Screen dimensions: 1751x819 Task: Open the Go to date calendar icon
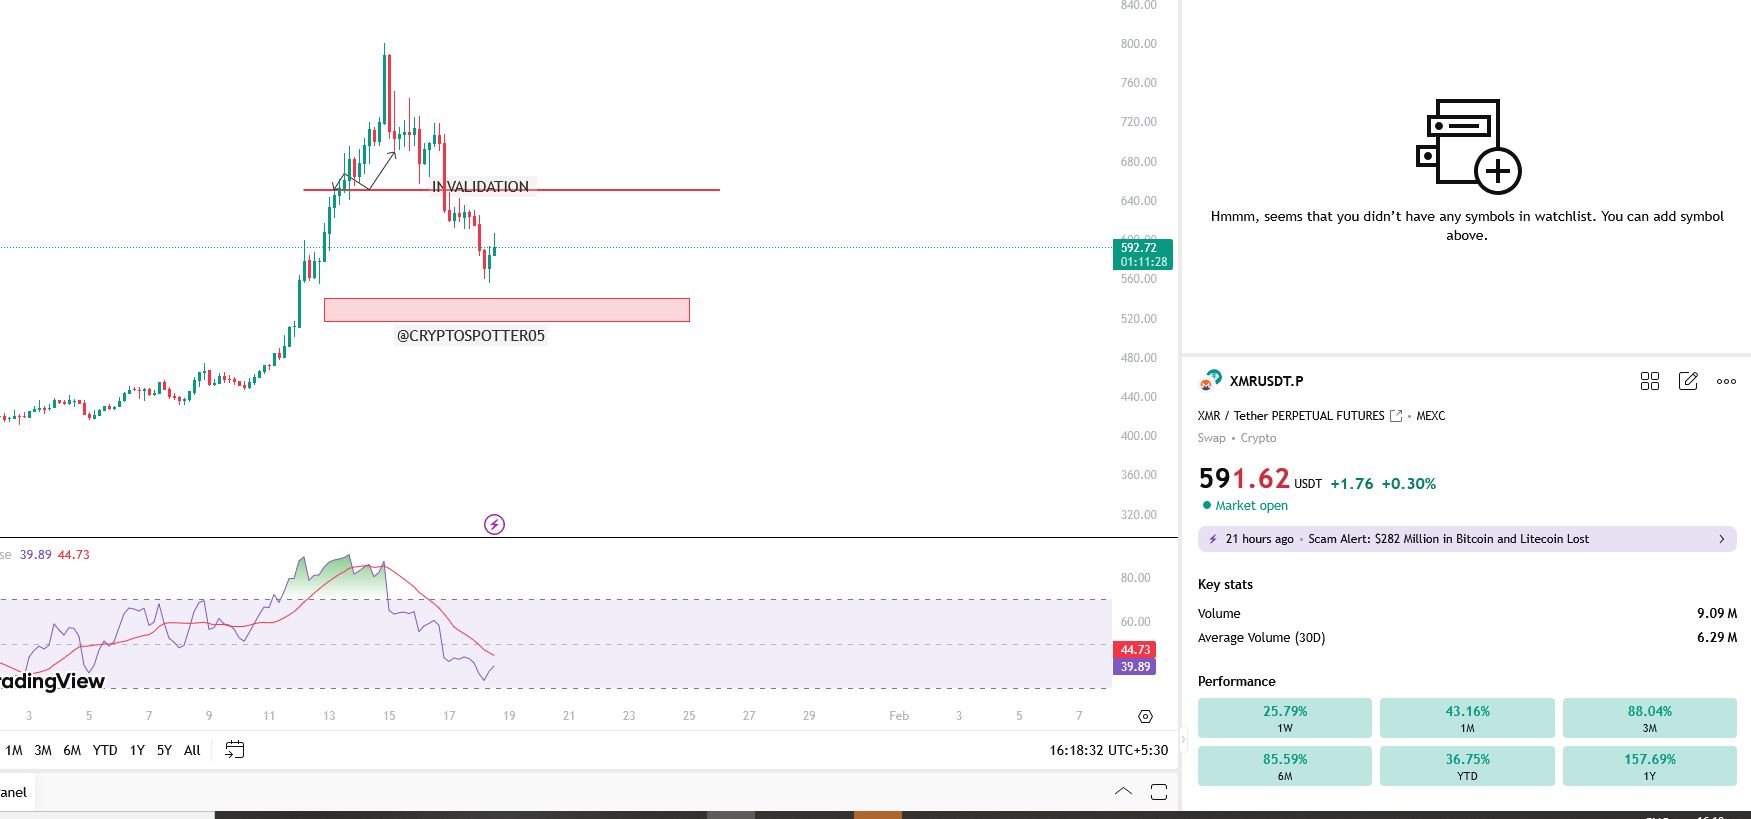[x=235, y=750]
